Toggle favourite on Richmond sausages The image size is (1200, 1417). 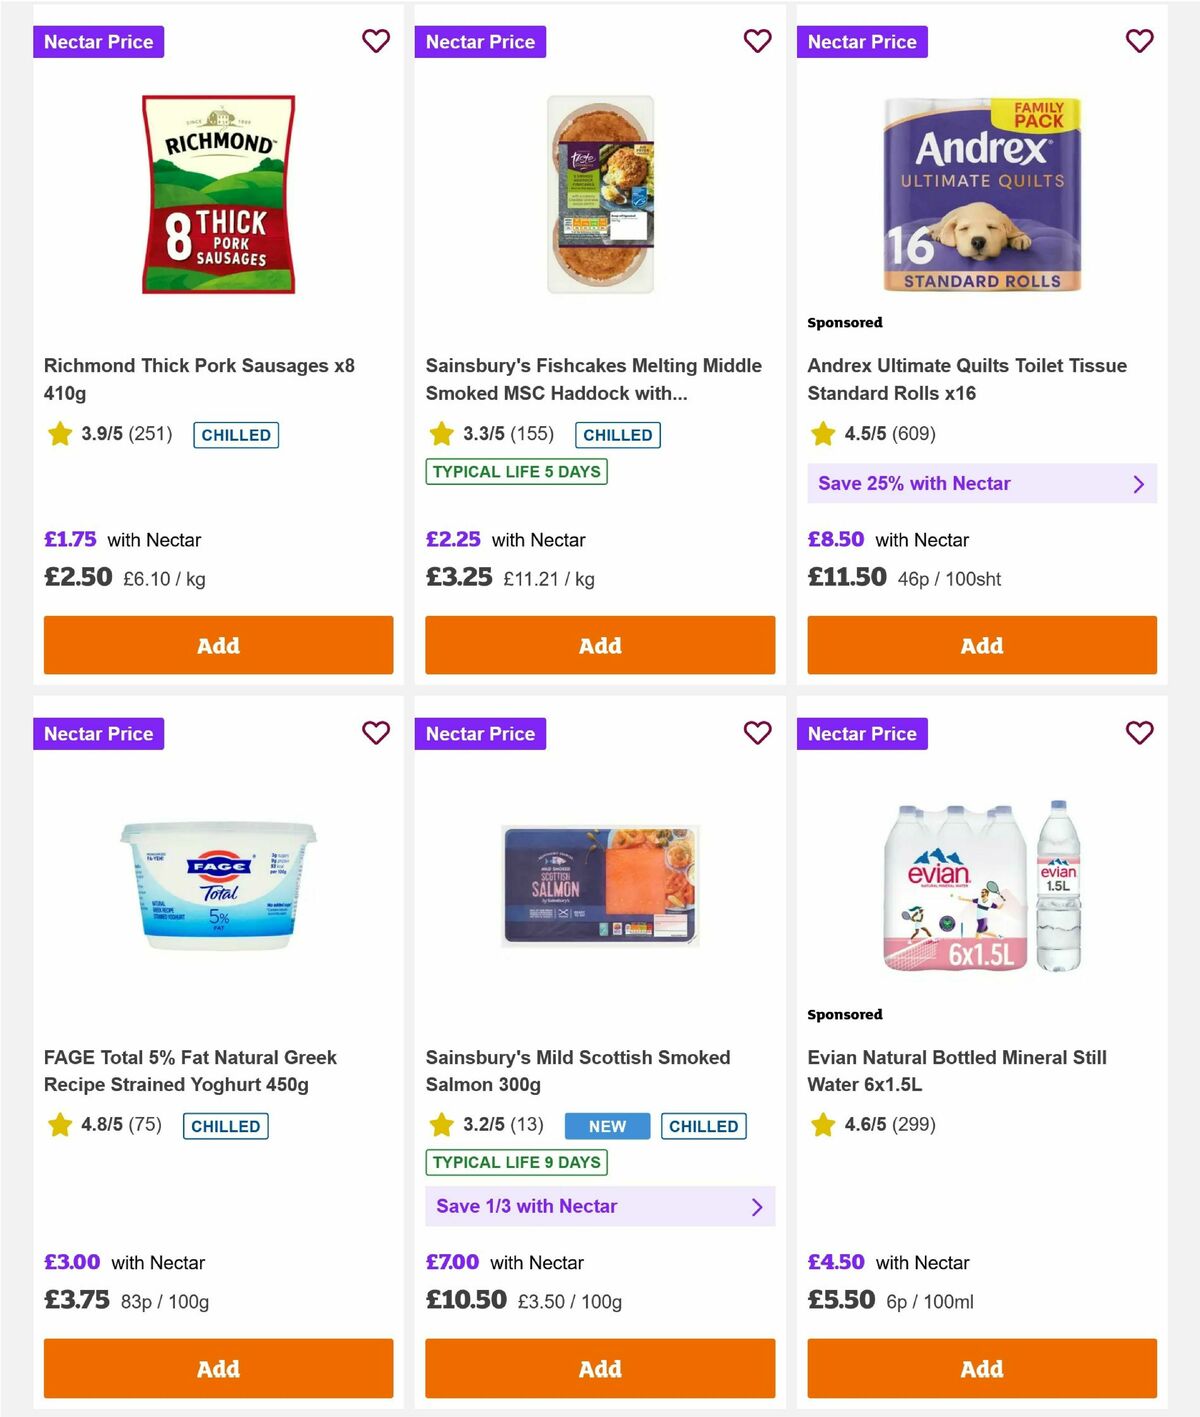pos(375,41)
